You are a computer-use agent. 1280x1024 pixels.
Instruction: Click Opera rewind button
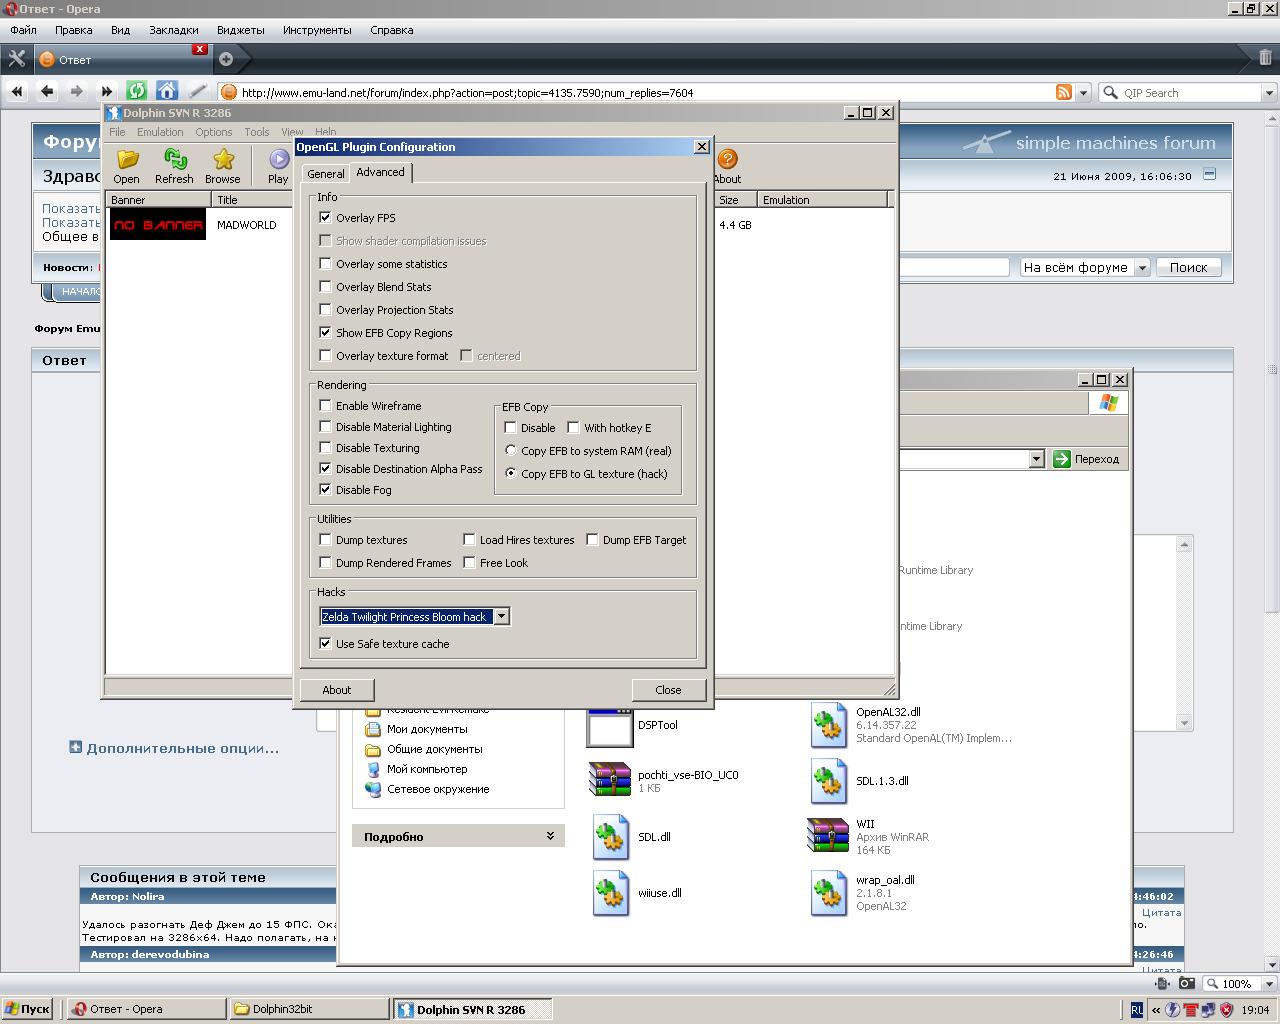(17, 91)
